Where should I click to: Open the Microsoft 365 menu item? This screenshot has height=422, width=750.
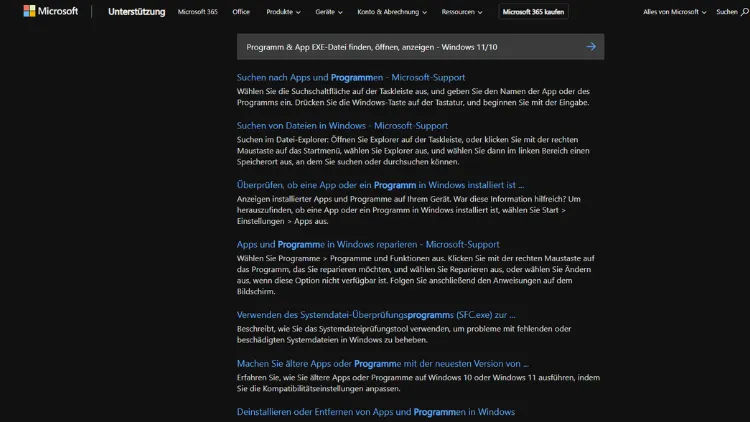click(198, 11)
